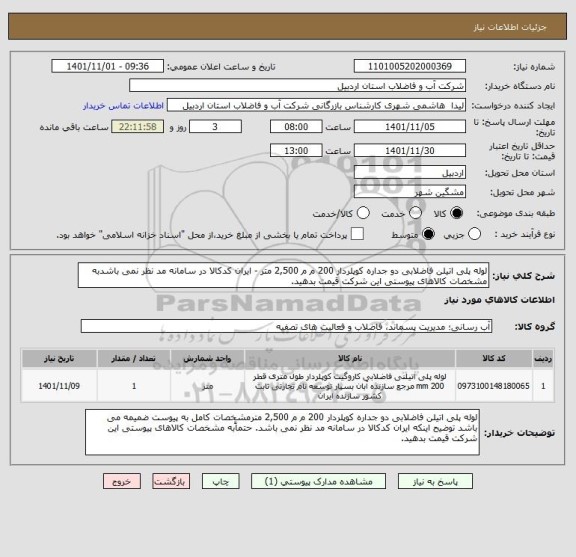
Task: Click the price validity date 1401/11/30
Action: (410, 150)
